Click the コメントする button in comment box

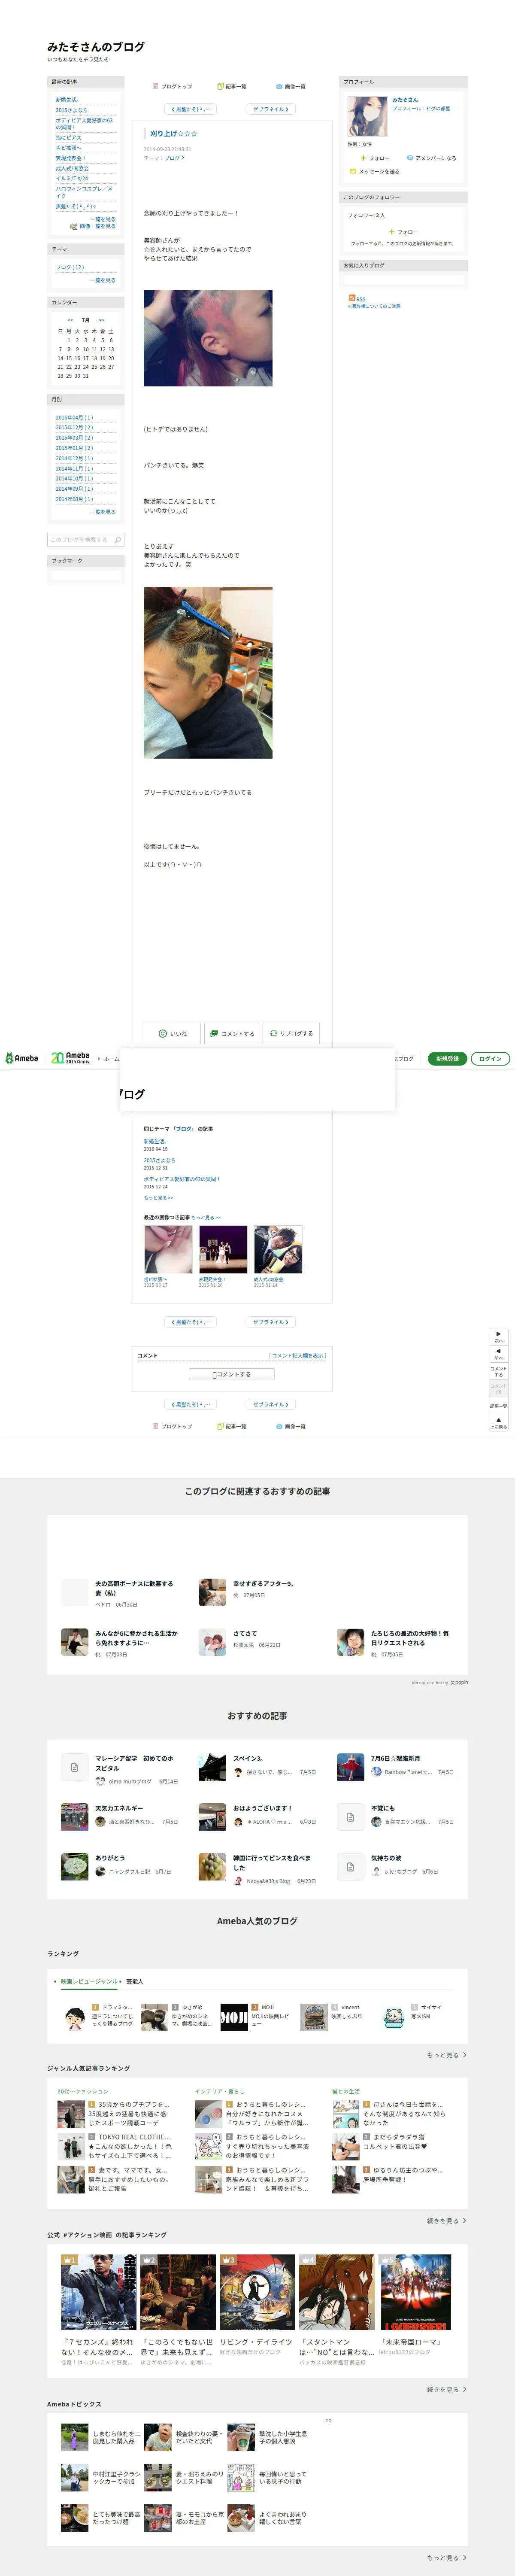coord(232,1374)
